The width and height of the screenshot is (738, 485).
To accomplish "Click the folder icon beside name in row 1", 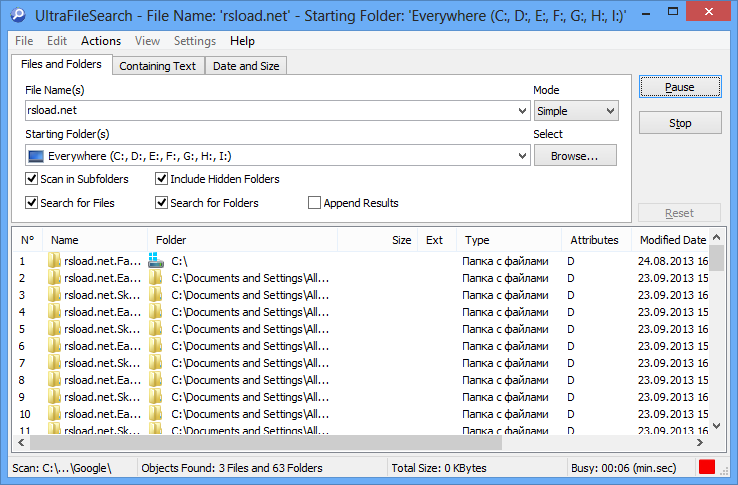I will click(x=54, y=260).
